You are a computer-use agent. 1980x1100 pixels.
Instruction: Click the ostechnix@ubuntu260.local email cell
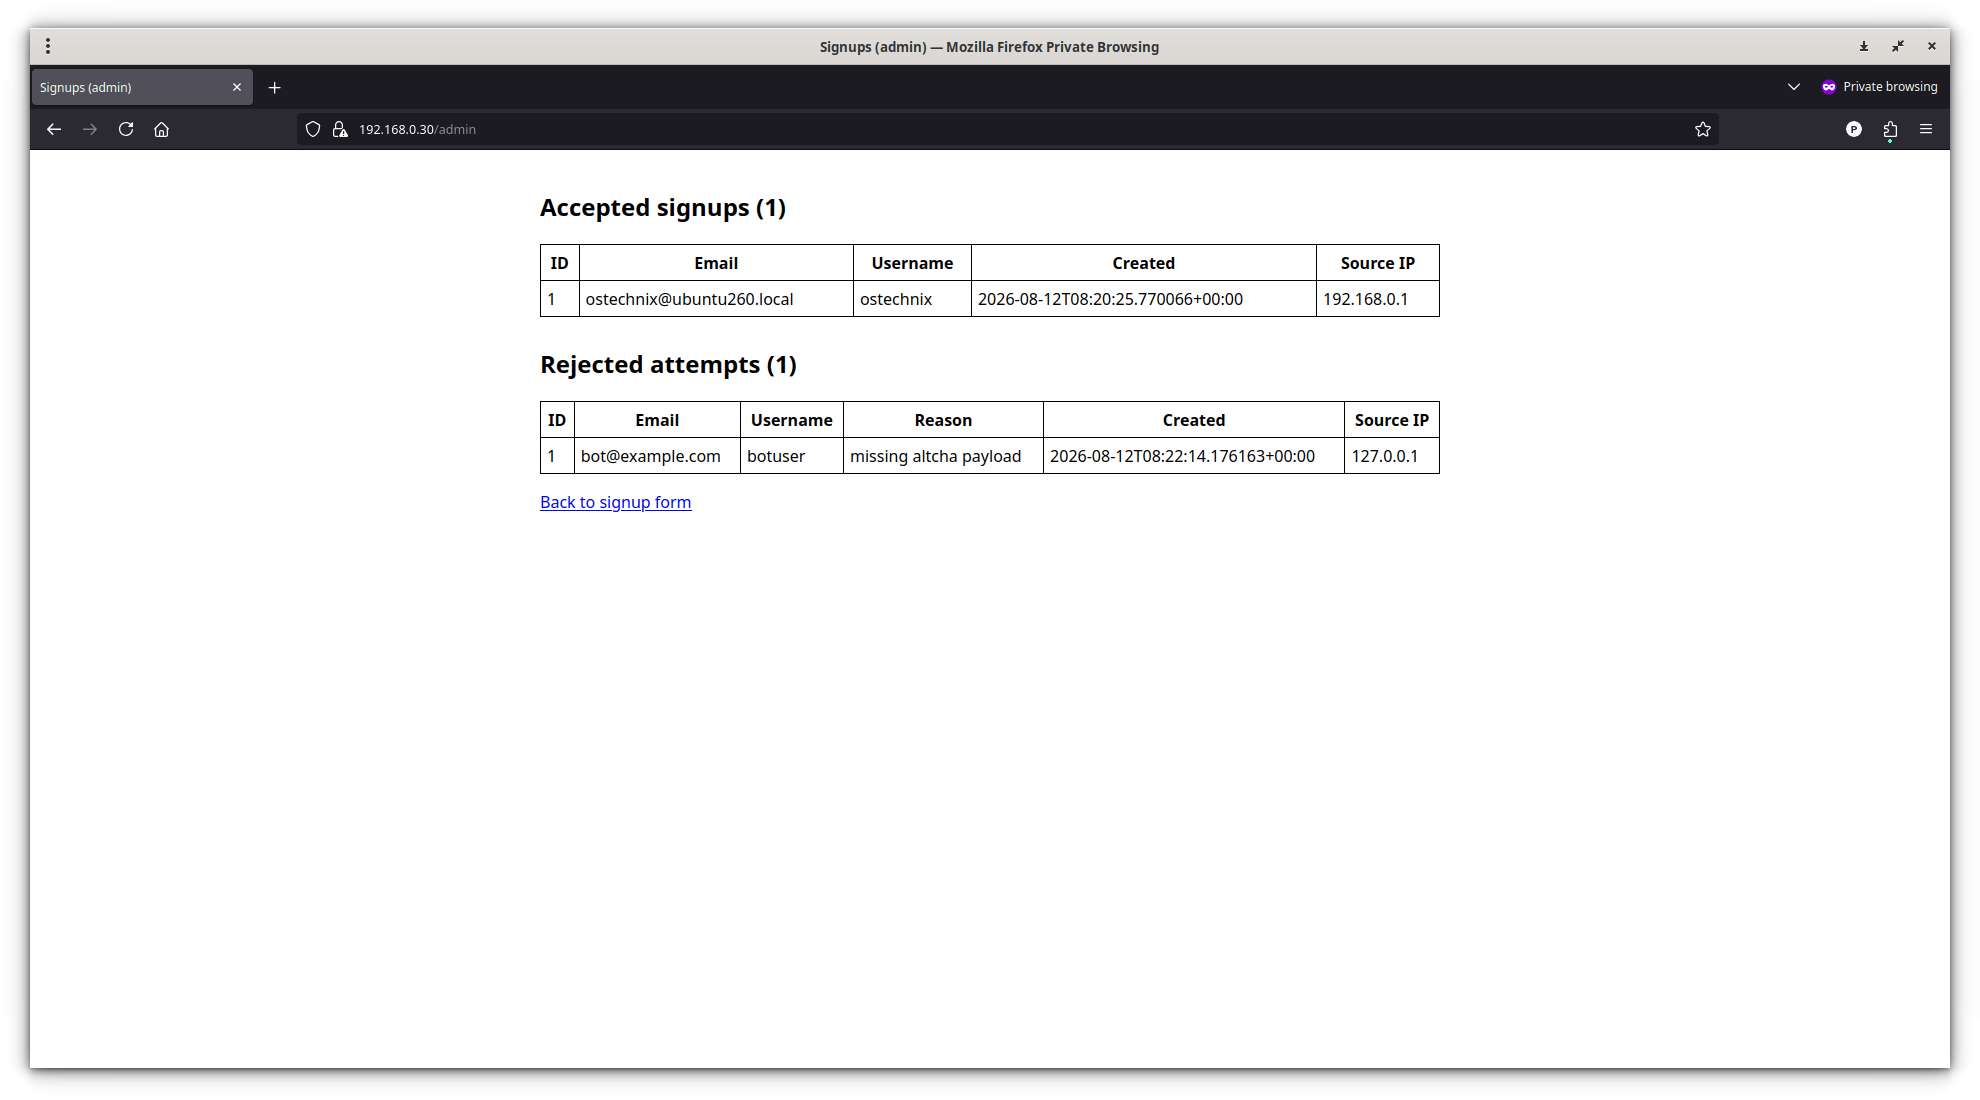tap(716, 299)
